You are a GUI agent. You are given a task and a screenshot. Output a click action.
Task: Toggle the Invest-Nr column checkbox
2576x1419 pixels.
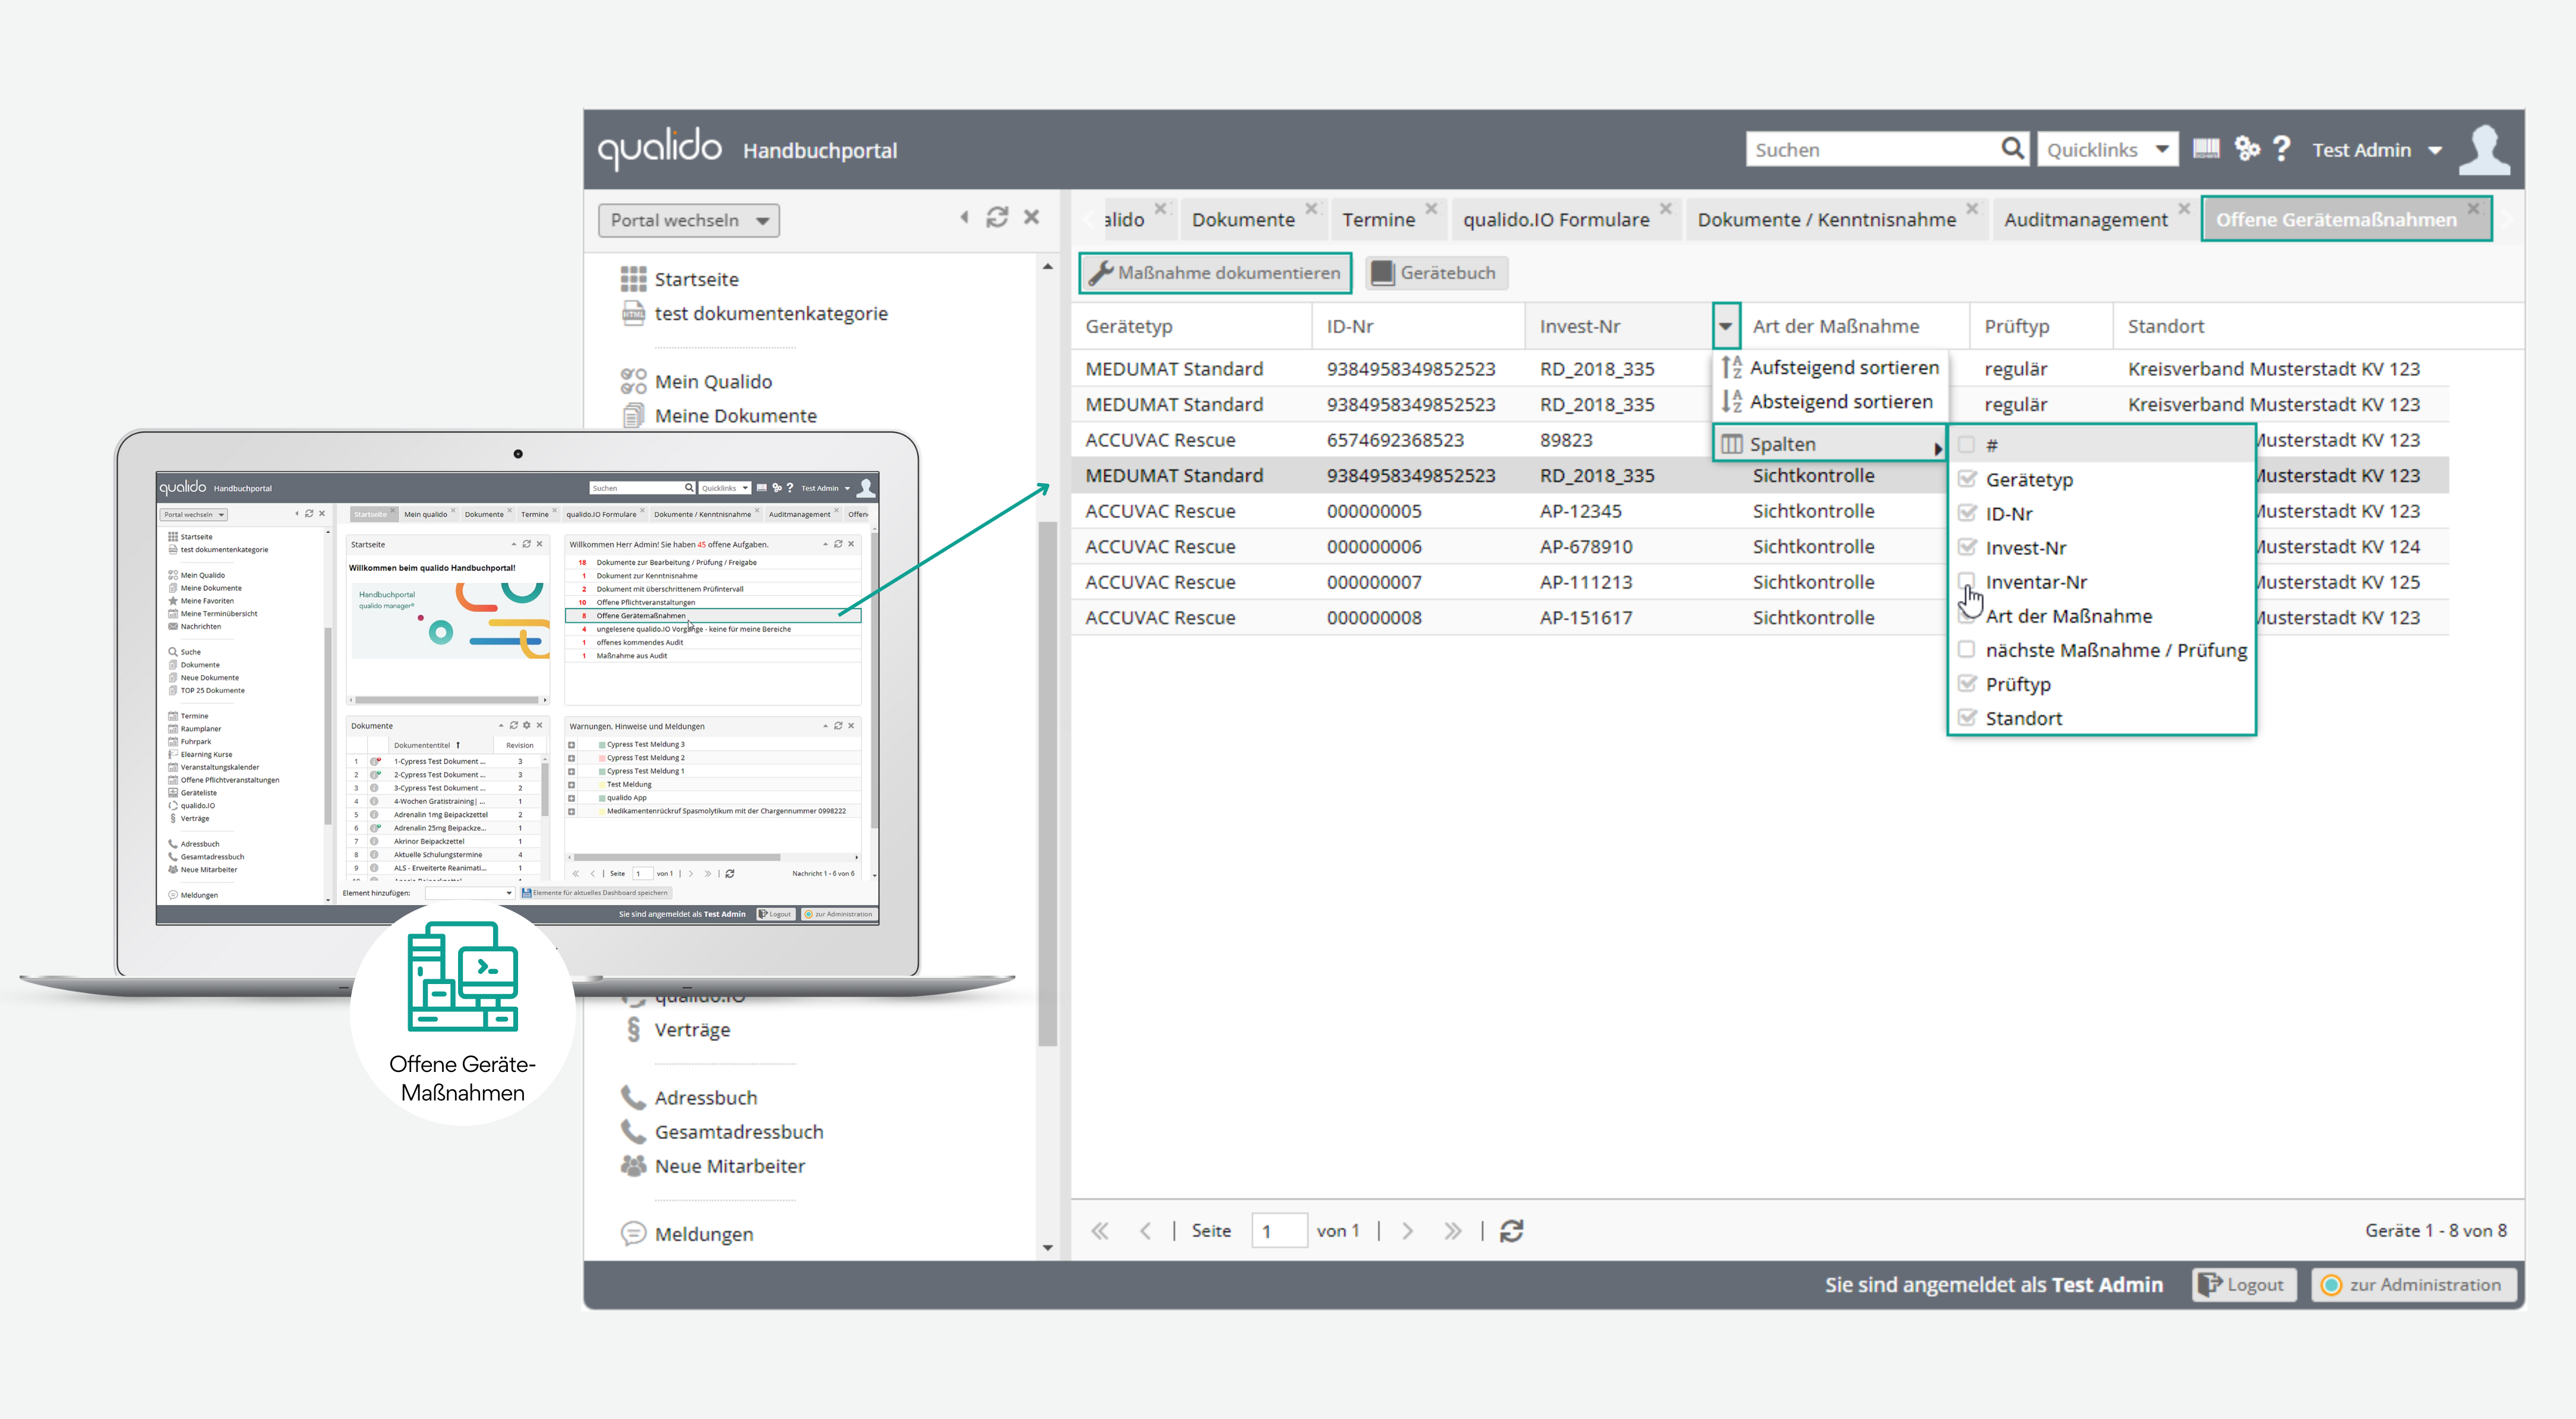[x=1966, y=546]
